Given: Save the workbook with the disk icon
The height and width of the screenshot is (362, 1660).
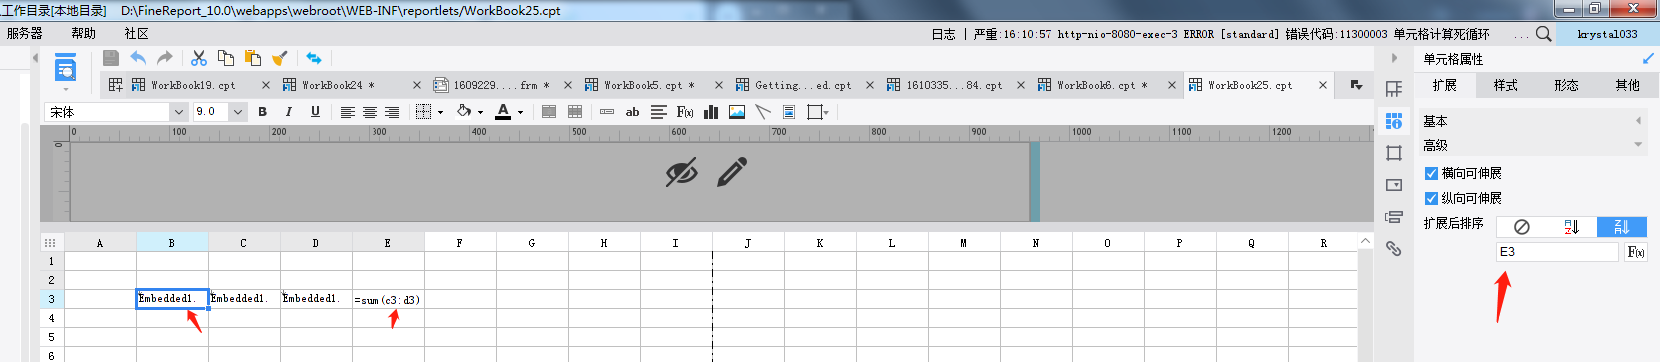Looking at the screenshot, I should click(111, 58).
